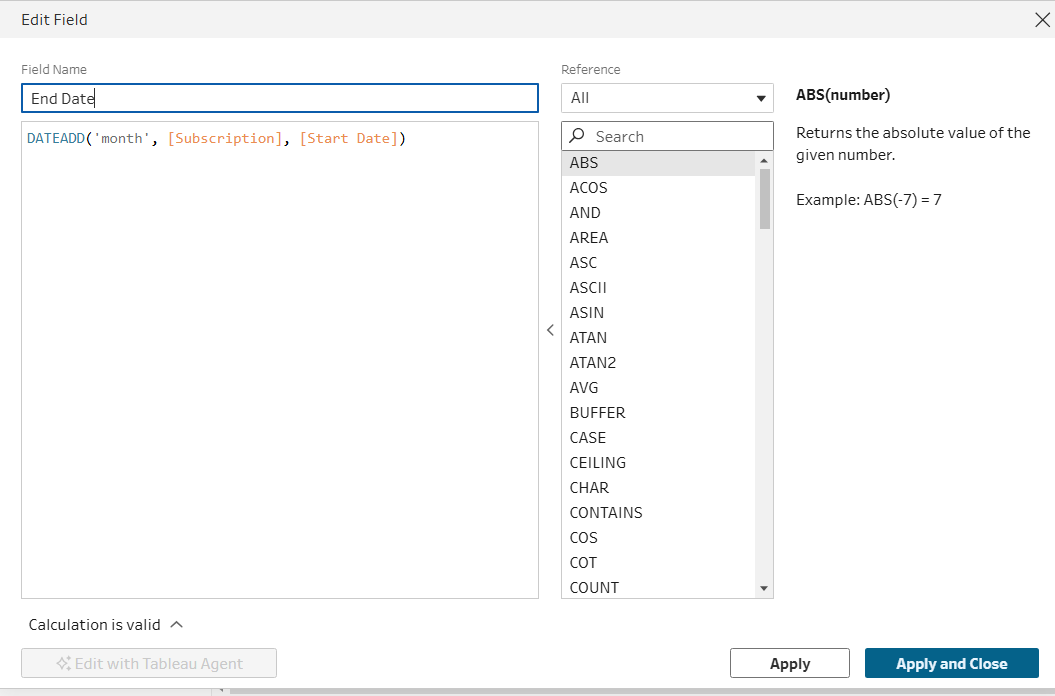Select COT in the function list
The image size is (1055, 696).
658,562
